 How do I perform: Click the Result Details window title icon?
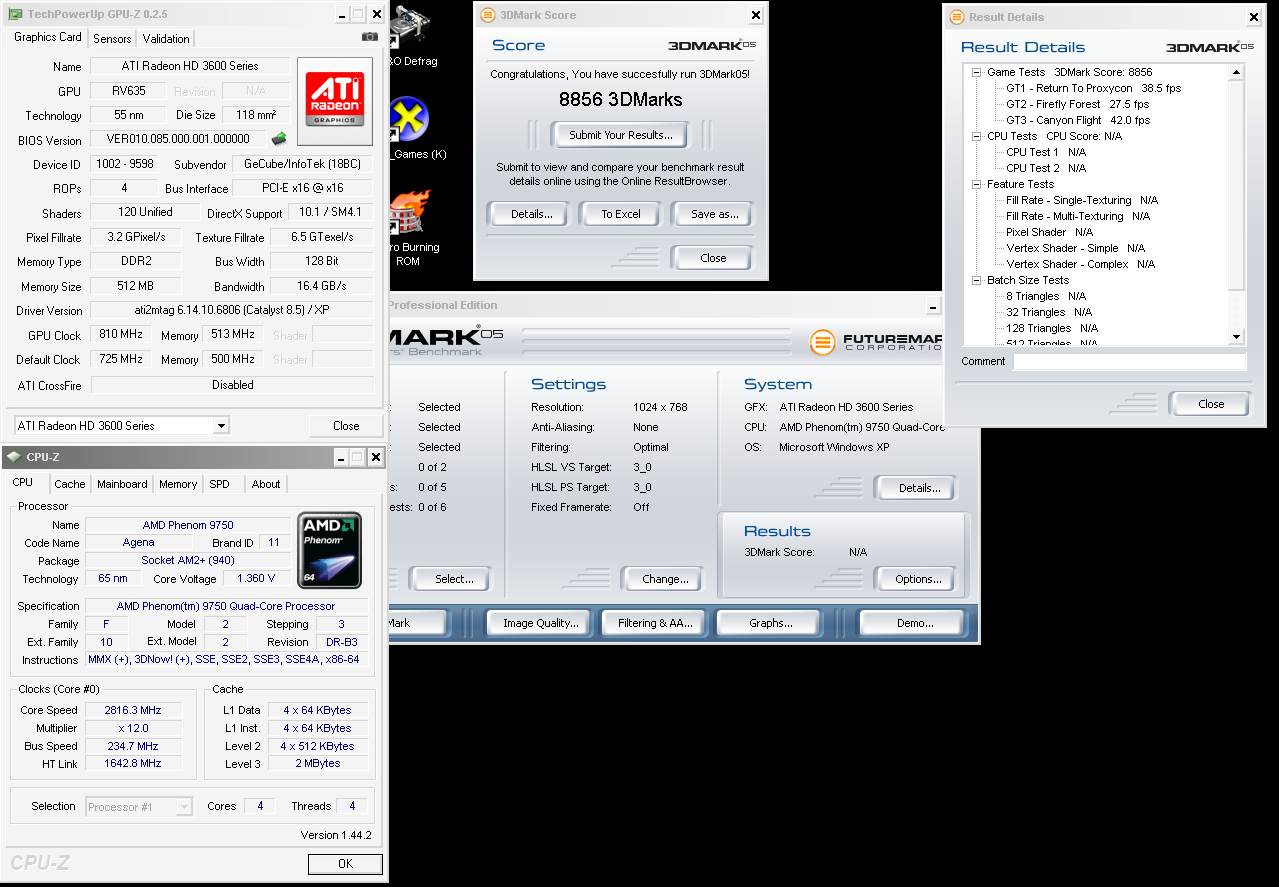point(956,16)
